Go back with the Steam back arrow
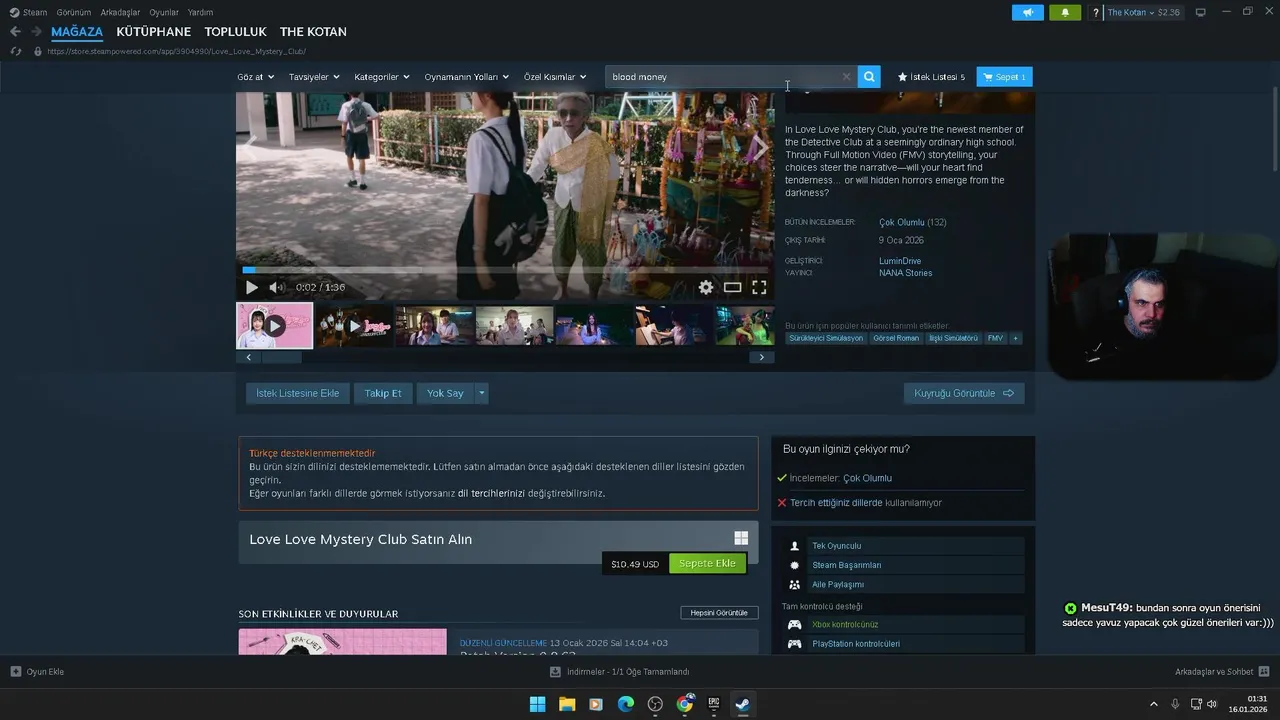 coord(15,32)
